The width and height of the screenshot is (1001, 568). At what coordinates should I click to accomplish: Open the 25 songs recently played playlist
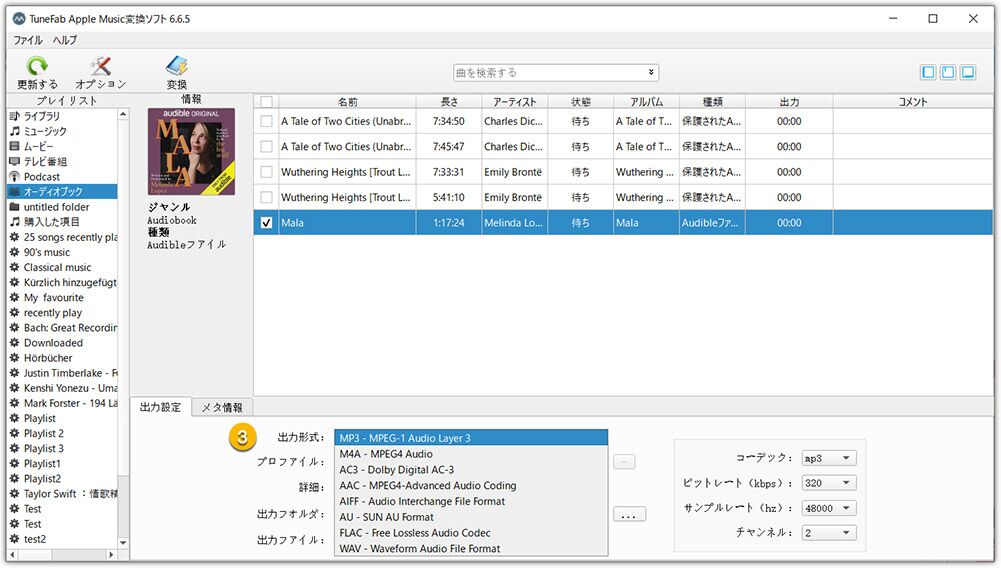pyautogui.click(x=70, y=237)
